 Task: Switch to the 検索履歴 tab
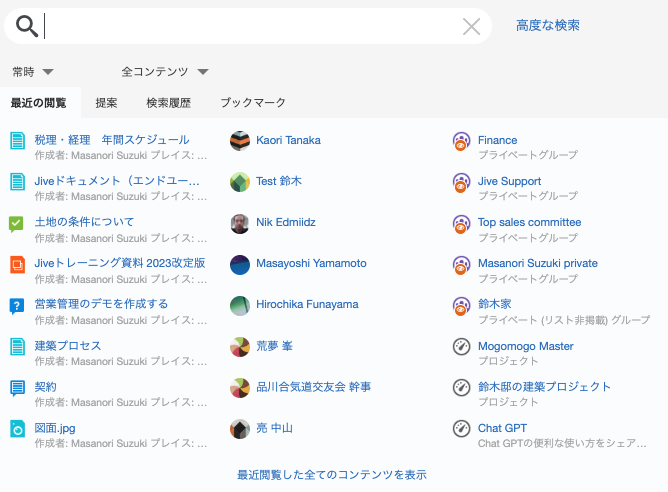168,103
